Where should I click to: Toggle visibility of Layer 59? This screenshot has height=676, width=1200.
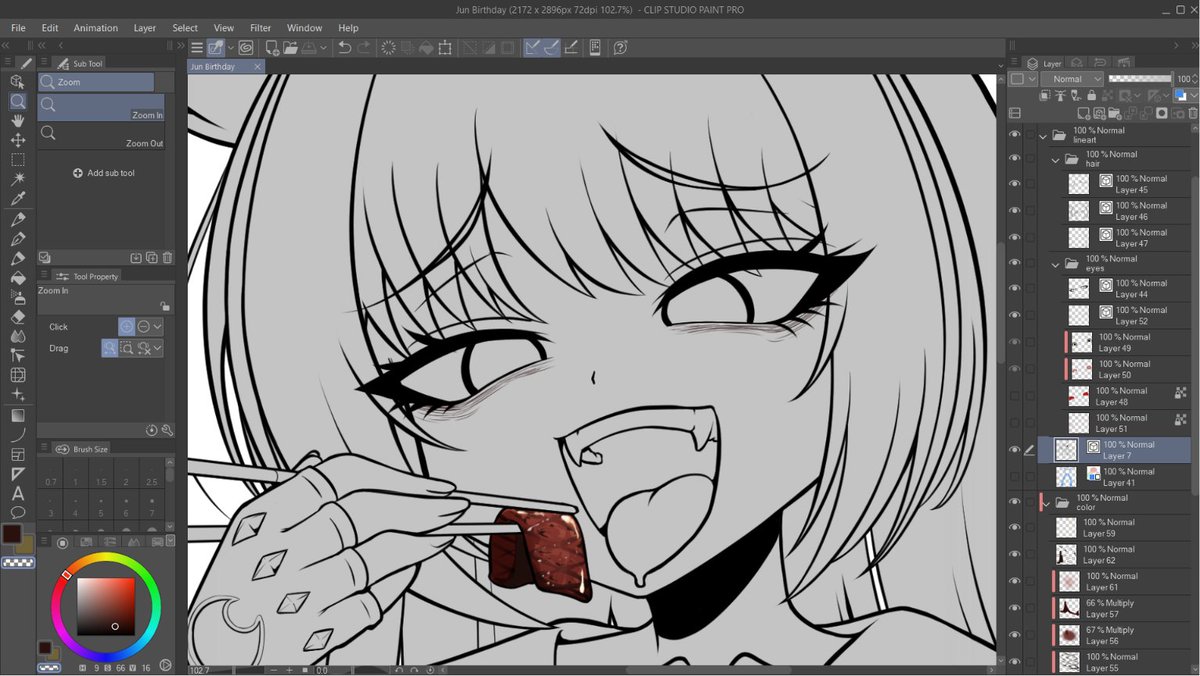(x=1015, y=528)
